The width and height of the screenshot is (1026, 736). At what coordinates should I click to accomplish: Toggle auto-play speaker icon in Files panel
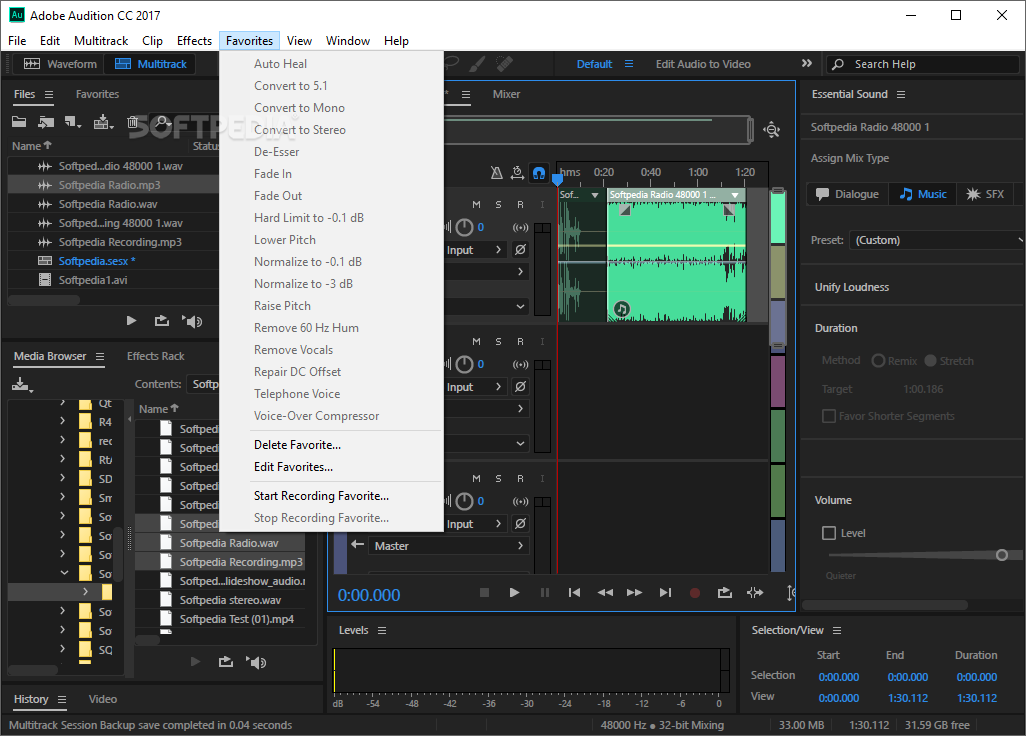tap(192, 321)
